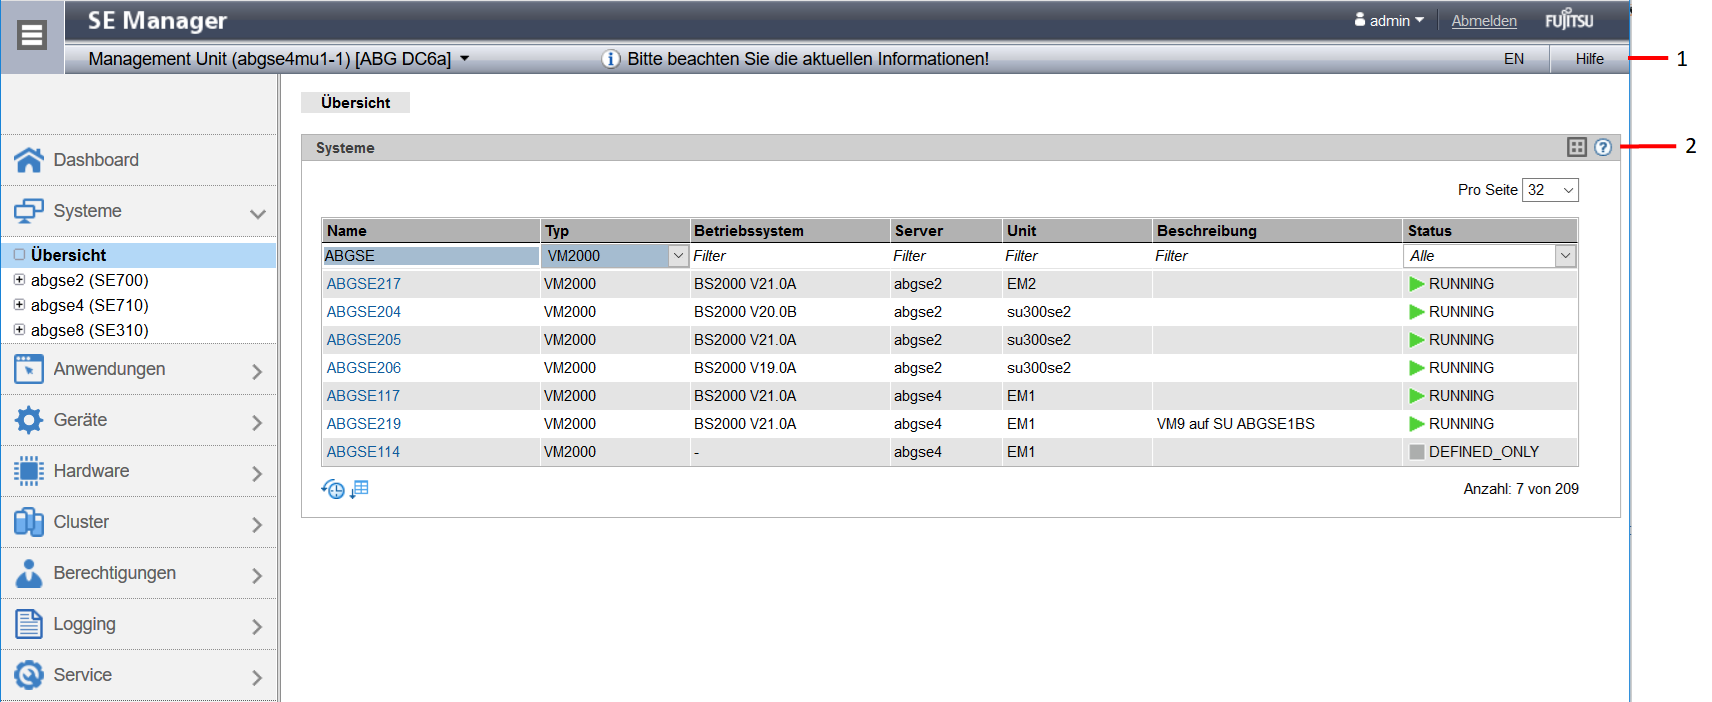Expand the Service menu chevron
The height and width of the screenshot is (702, 1712).
pyautogui.click(x=258, y=677)
